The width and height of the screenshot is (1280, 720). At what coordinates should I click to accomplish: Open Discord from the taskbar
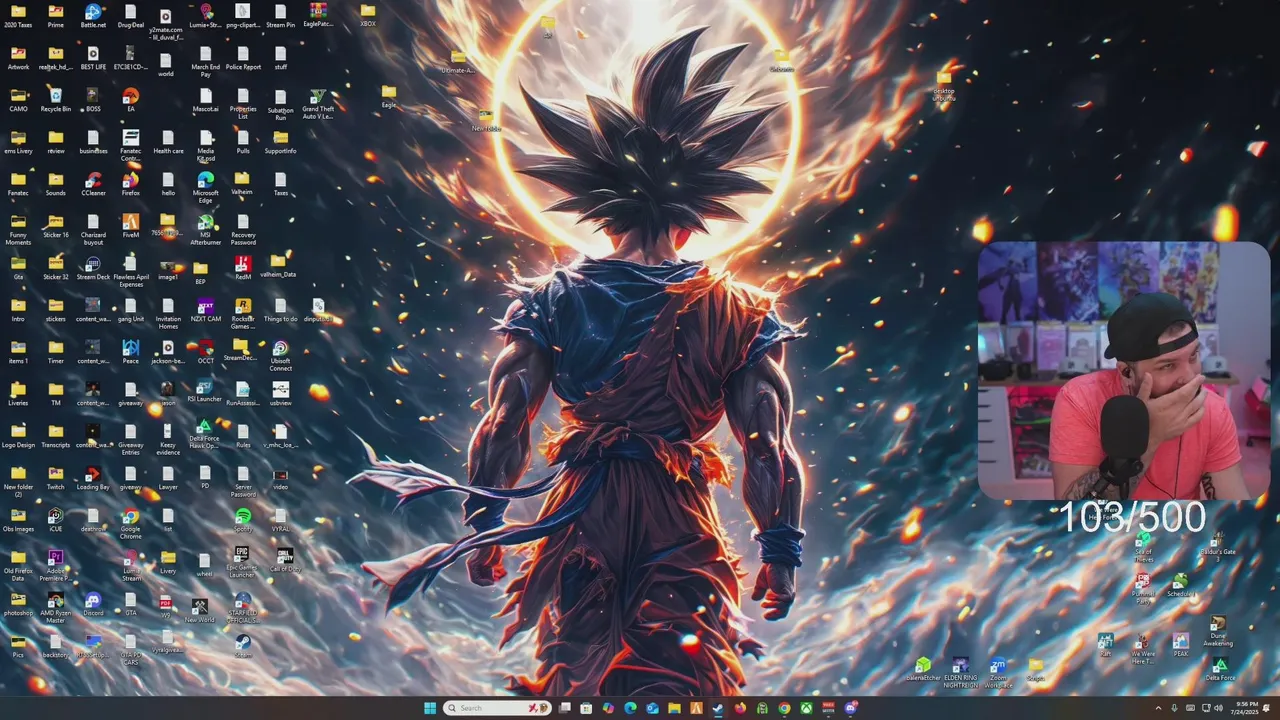pyautogui.click(x=850, y=708)
